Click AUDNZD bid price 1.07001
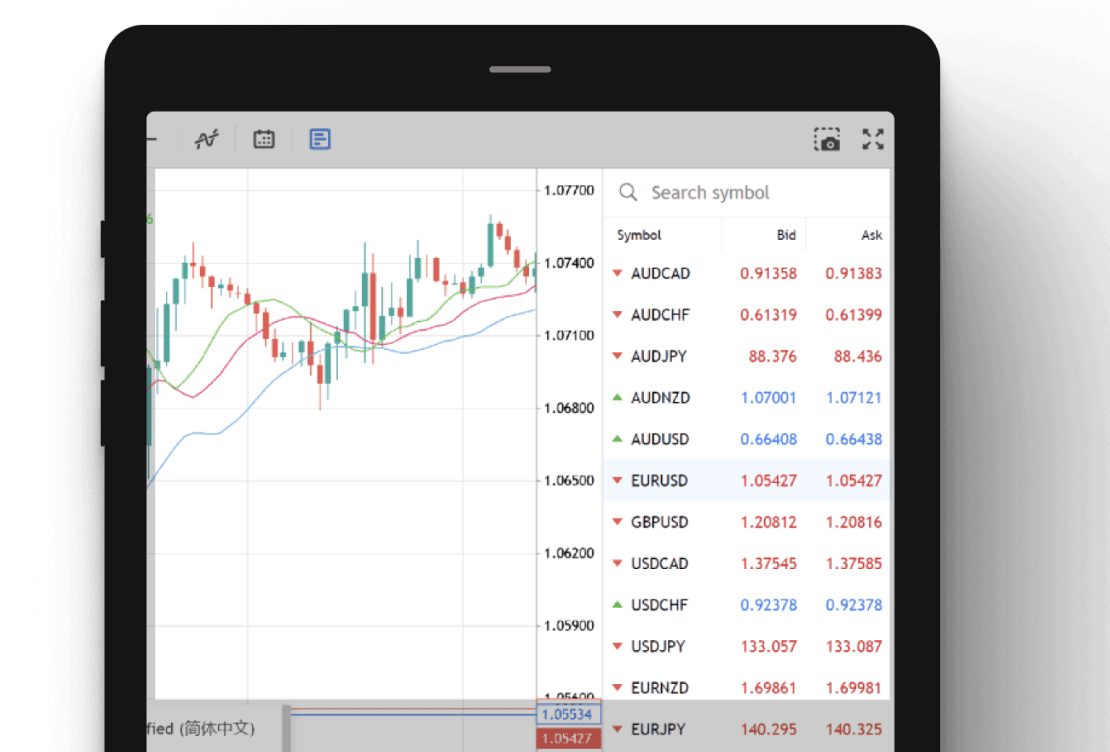Image resolution: width=1110 pixels, height=752 pixels. [x=768, y=398]
